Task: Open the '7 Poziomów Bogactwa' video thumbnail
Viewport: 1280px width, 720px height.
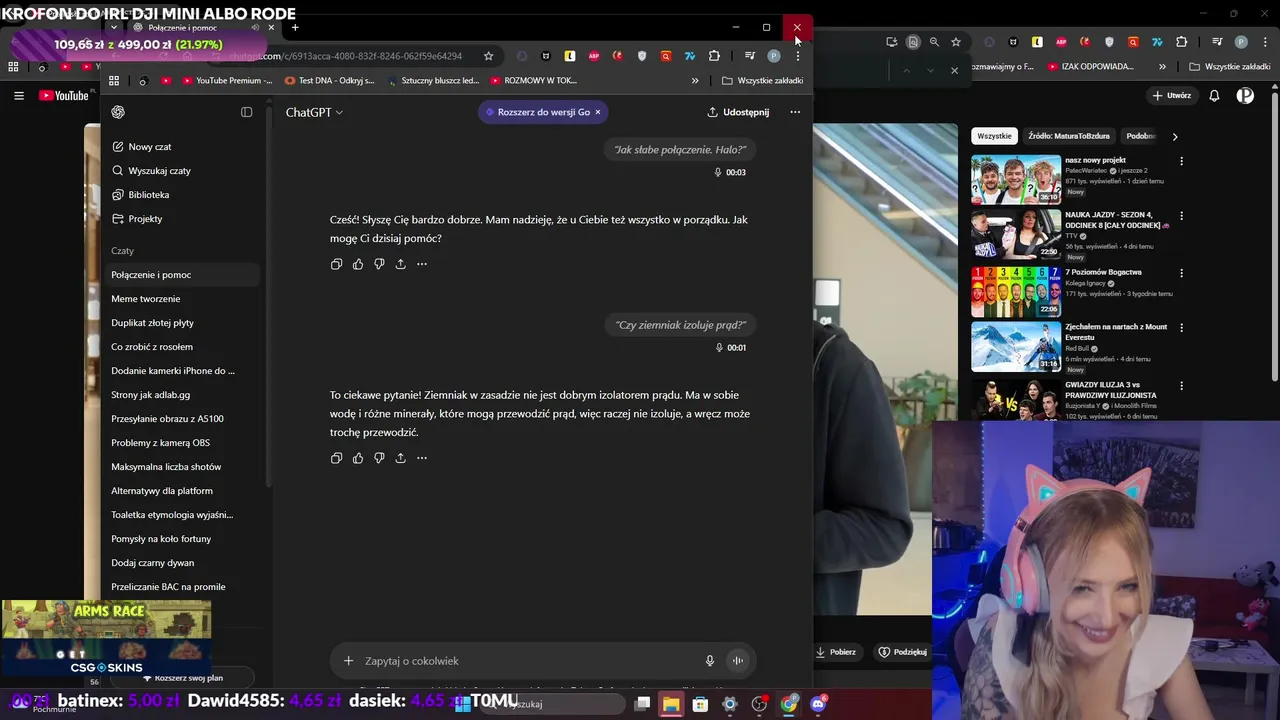Action: point(1016,291)
